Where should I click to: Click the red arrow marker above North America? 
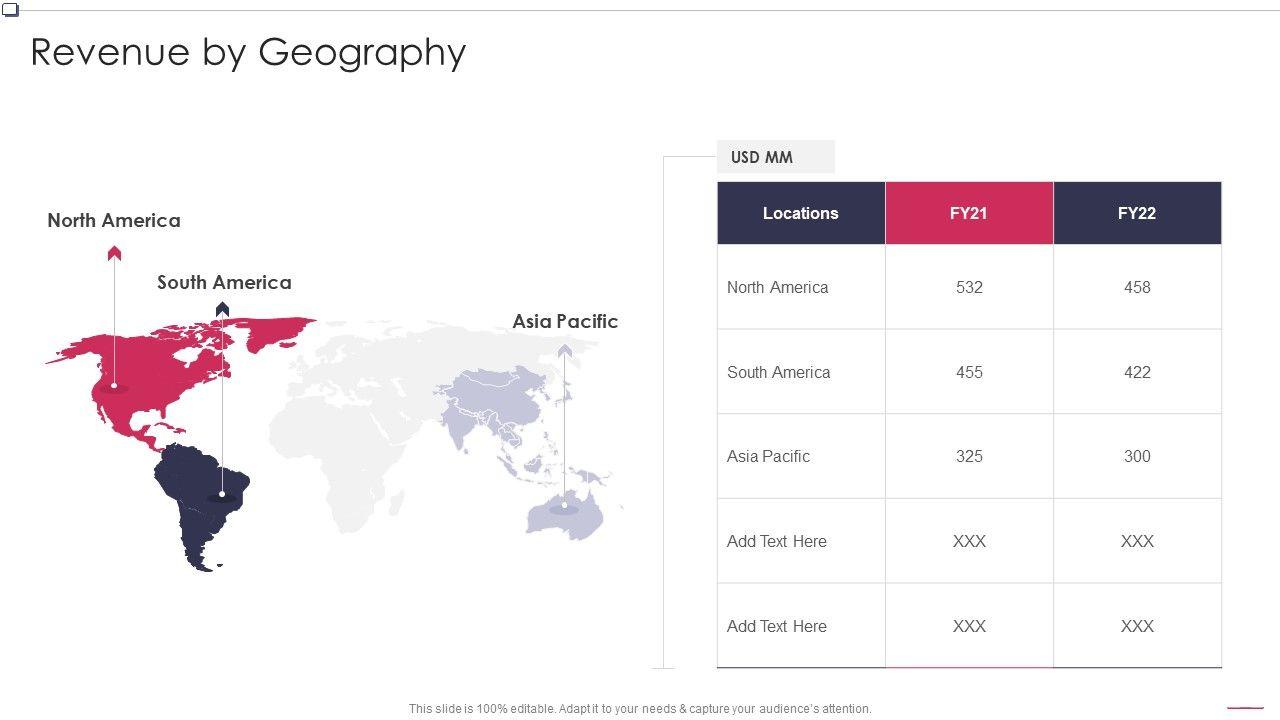114,253
